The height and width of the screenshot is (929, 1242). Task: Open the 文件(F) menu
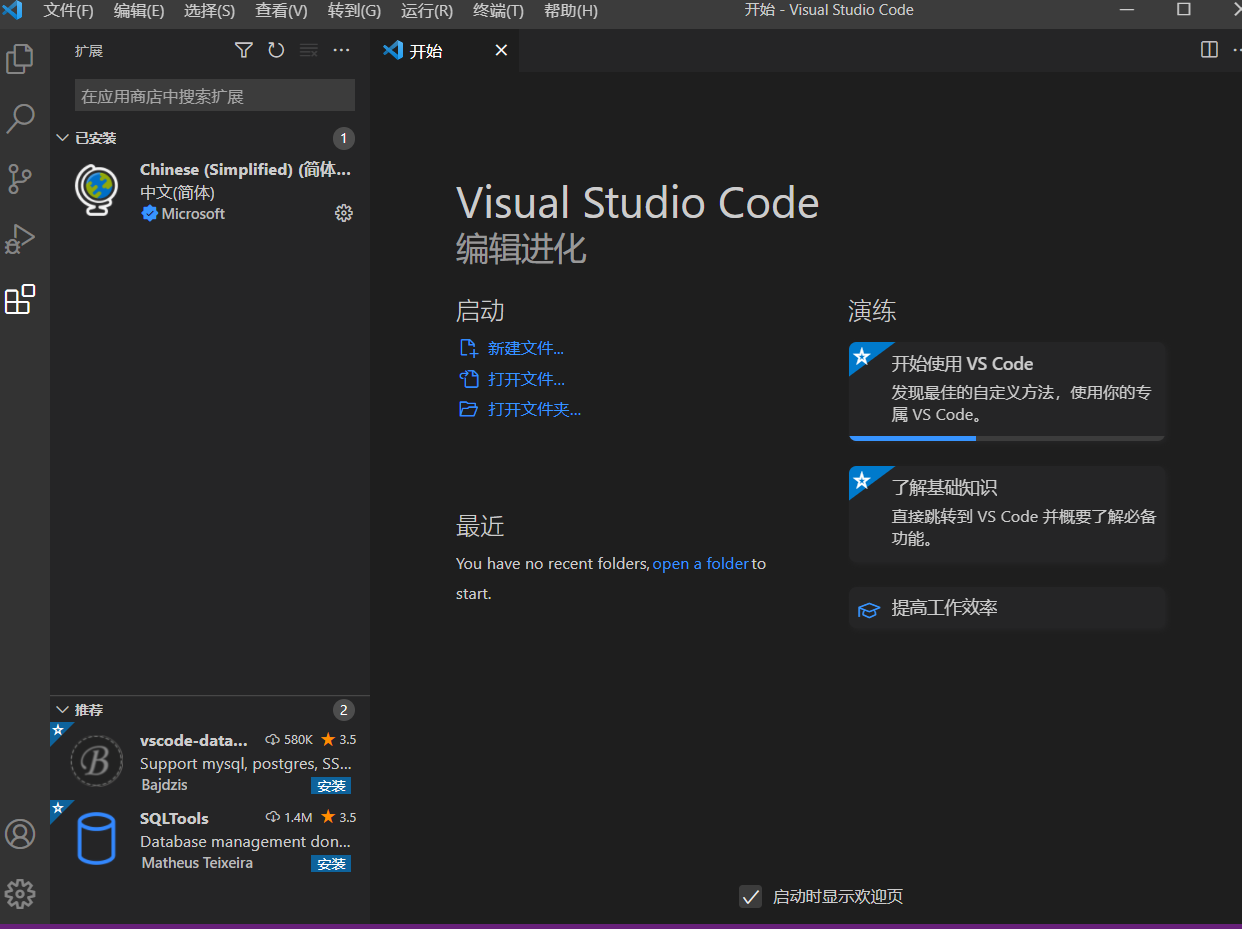tap(68, 11)
